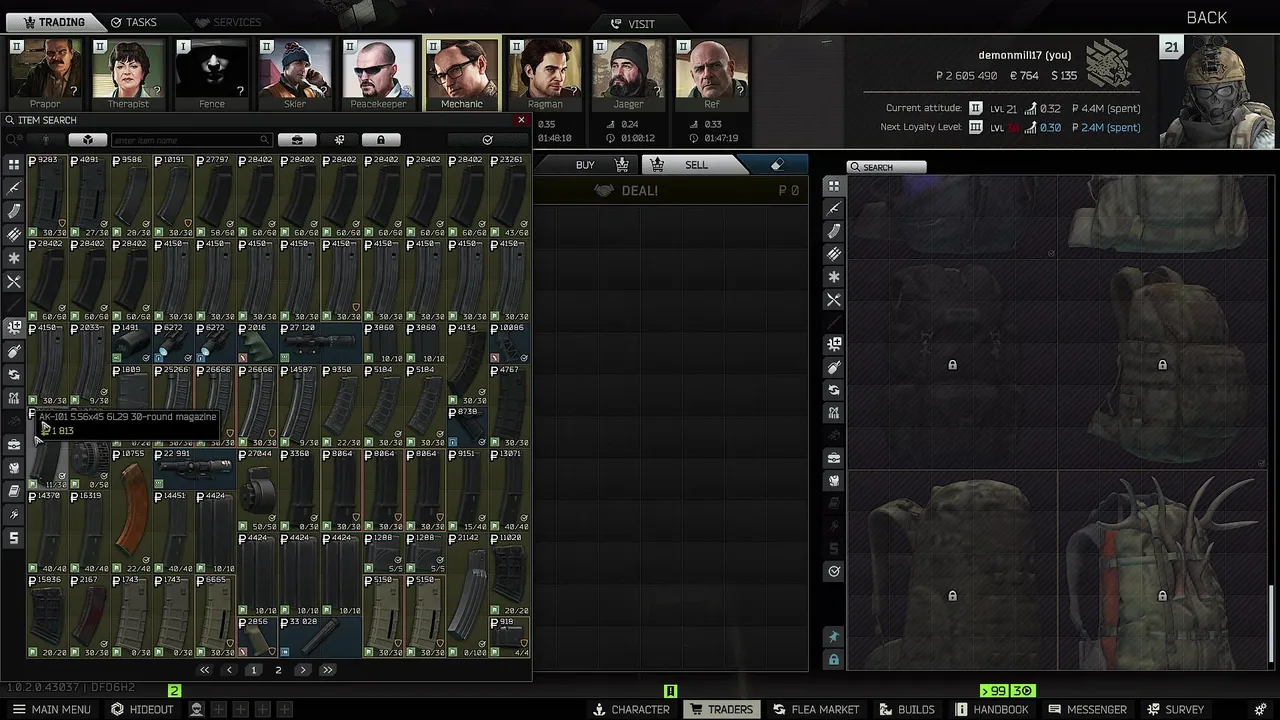Select trader Therapist portrait
The width and height of the screenshot is (1280, 720).
click(128, 74)
